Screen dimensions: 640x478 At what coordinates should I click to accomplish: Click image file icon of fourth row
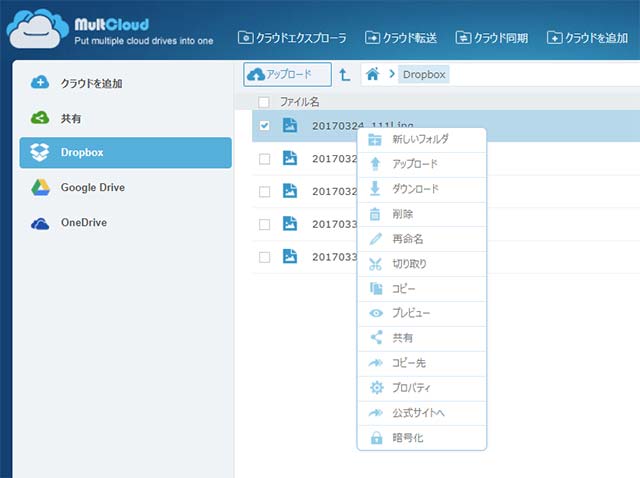(x=290, y=224)
